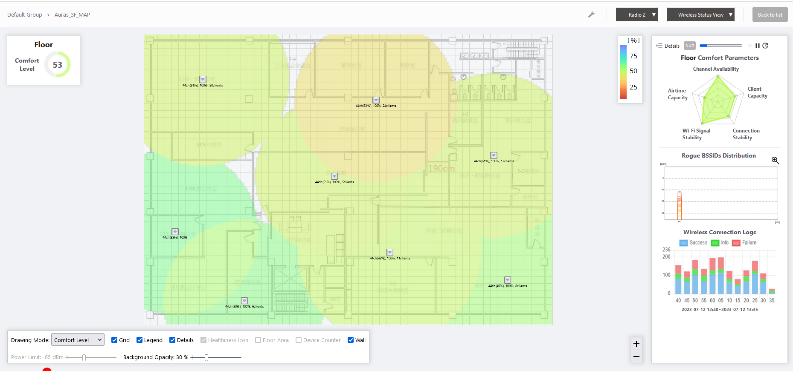793x371 pixels.
Task: Click the Details list icon
Action: point(659,46)
